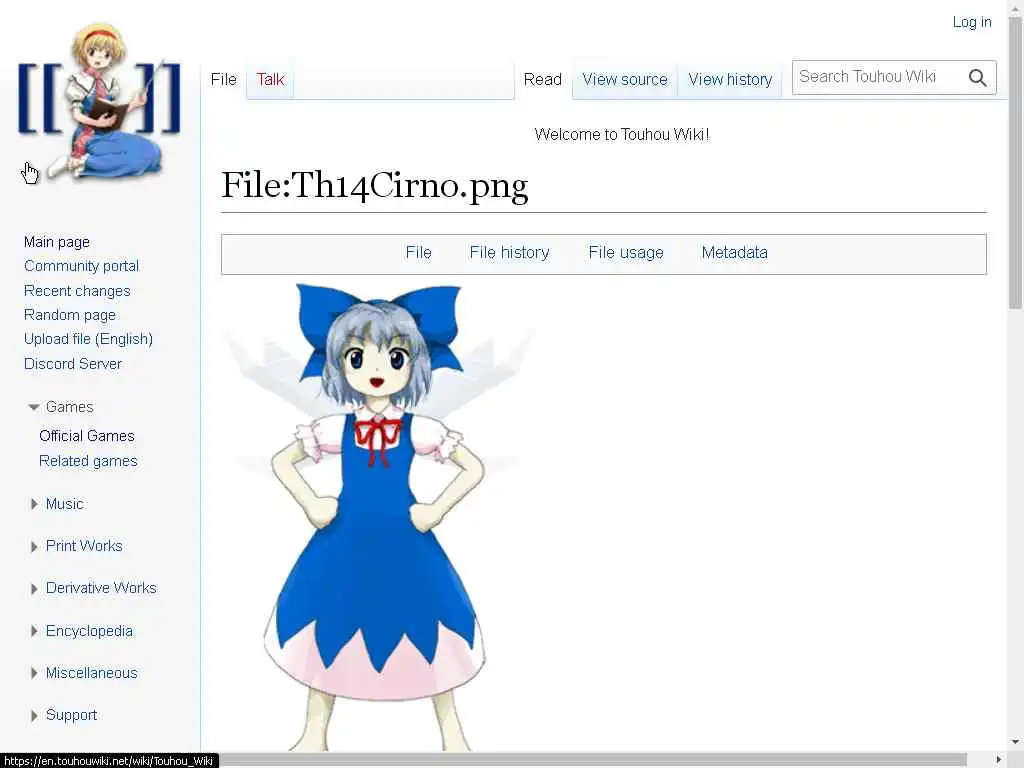1024x768 pixels.
Task: Open Upload file (English) link
Action: click(88, 339)
